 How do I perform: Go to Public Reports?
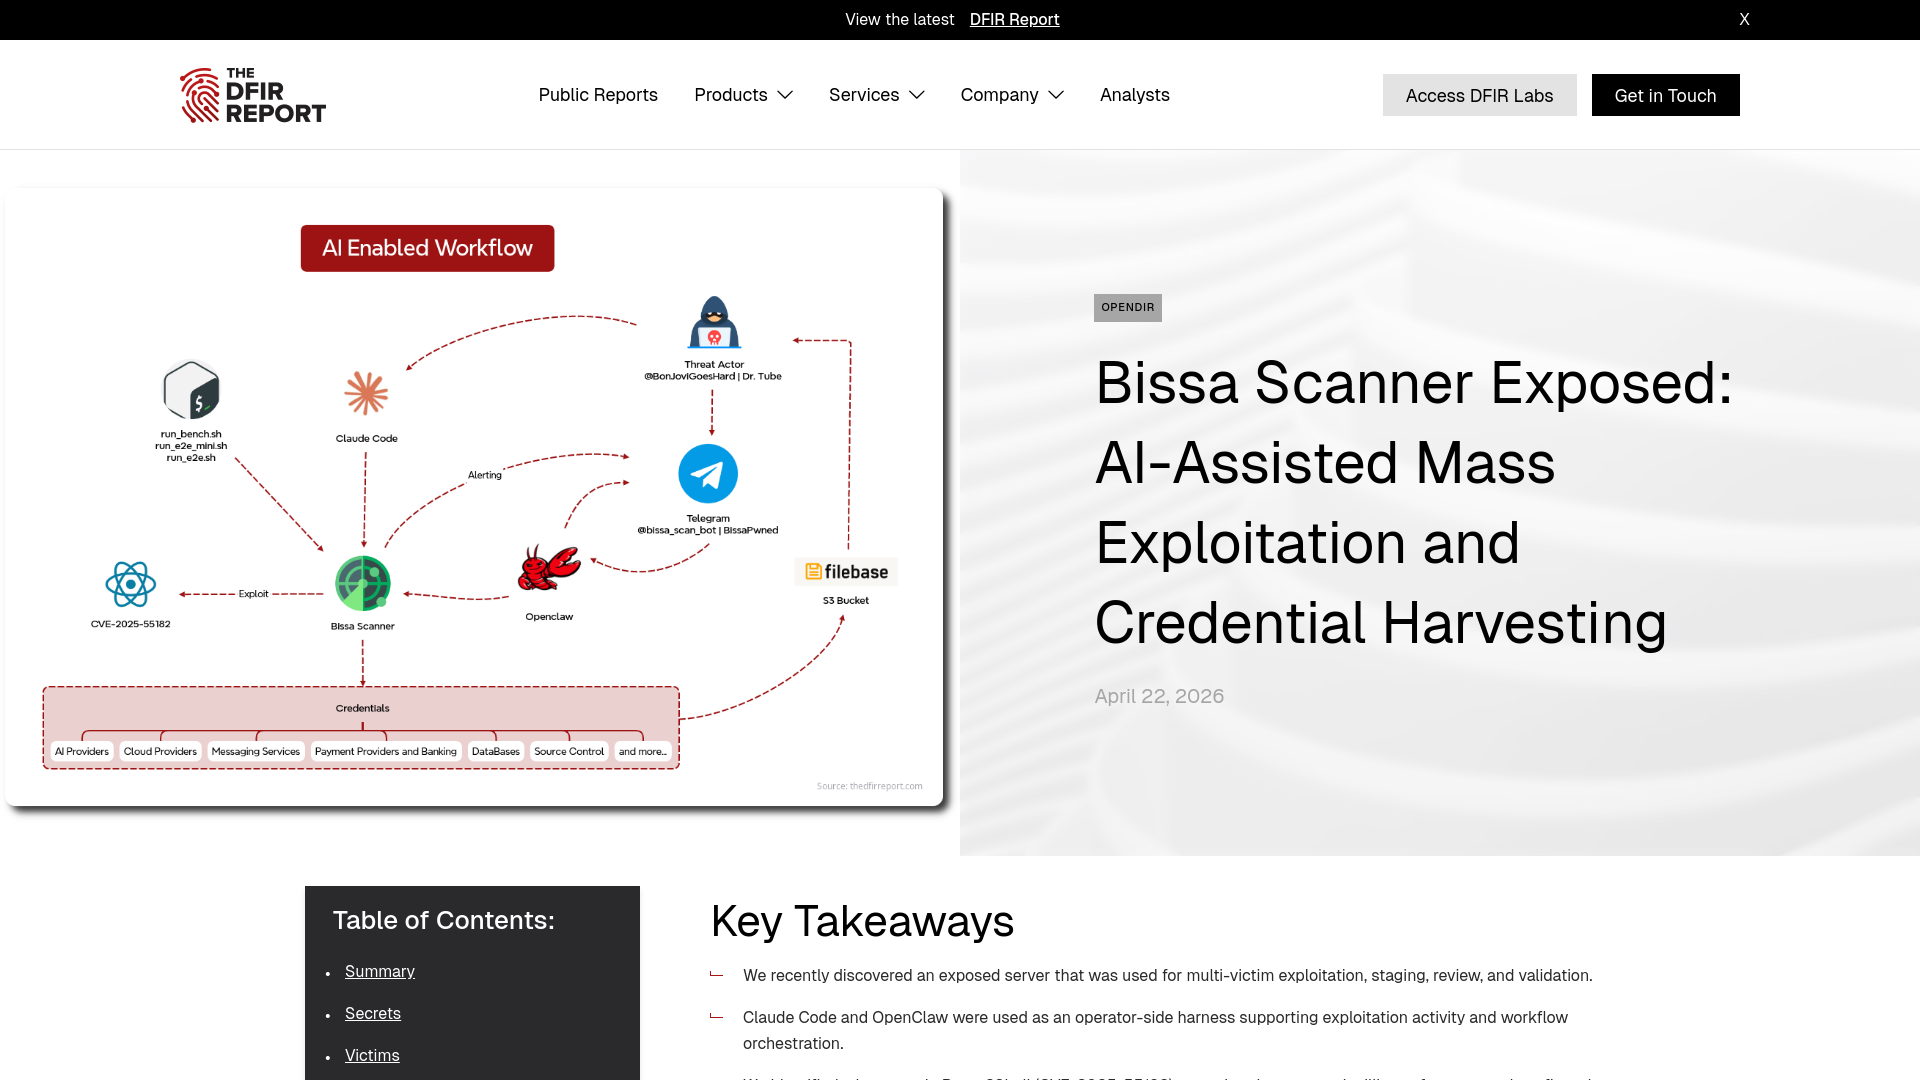pyautogui.click(x=598, y=95)
